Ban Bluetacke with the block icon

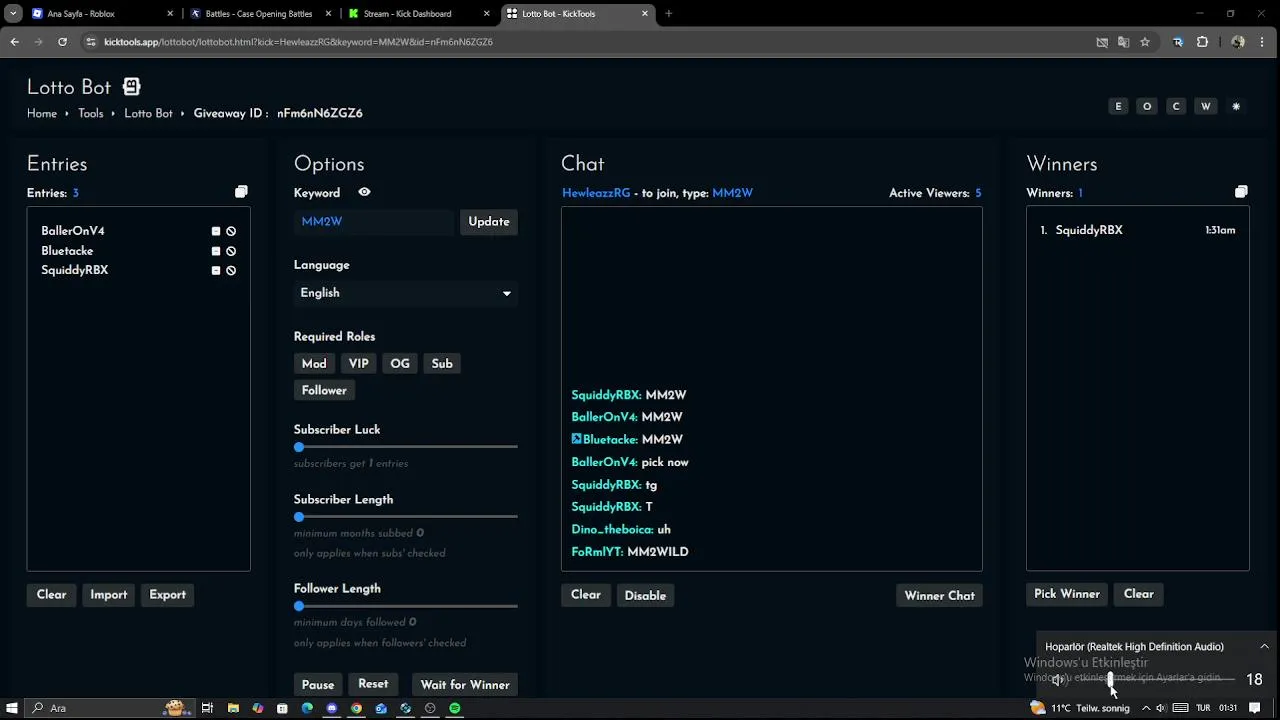click(x=231, y=251)
